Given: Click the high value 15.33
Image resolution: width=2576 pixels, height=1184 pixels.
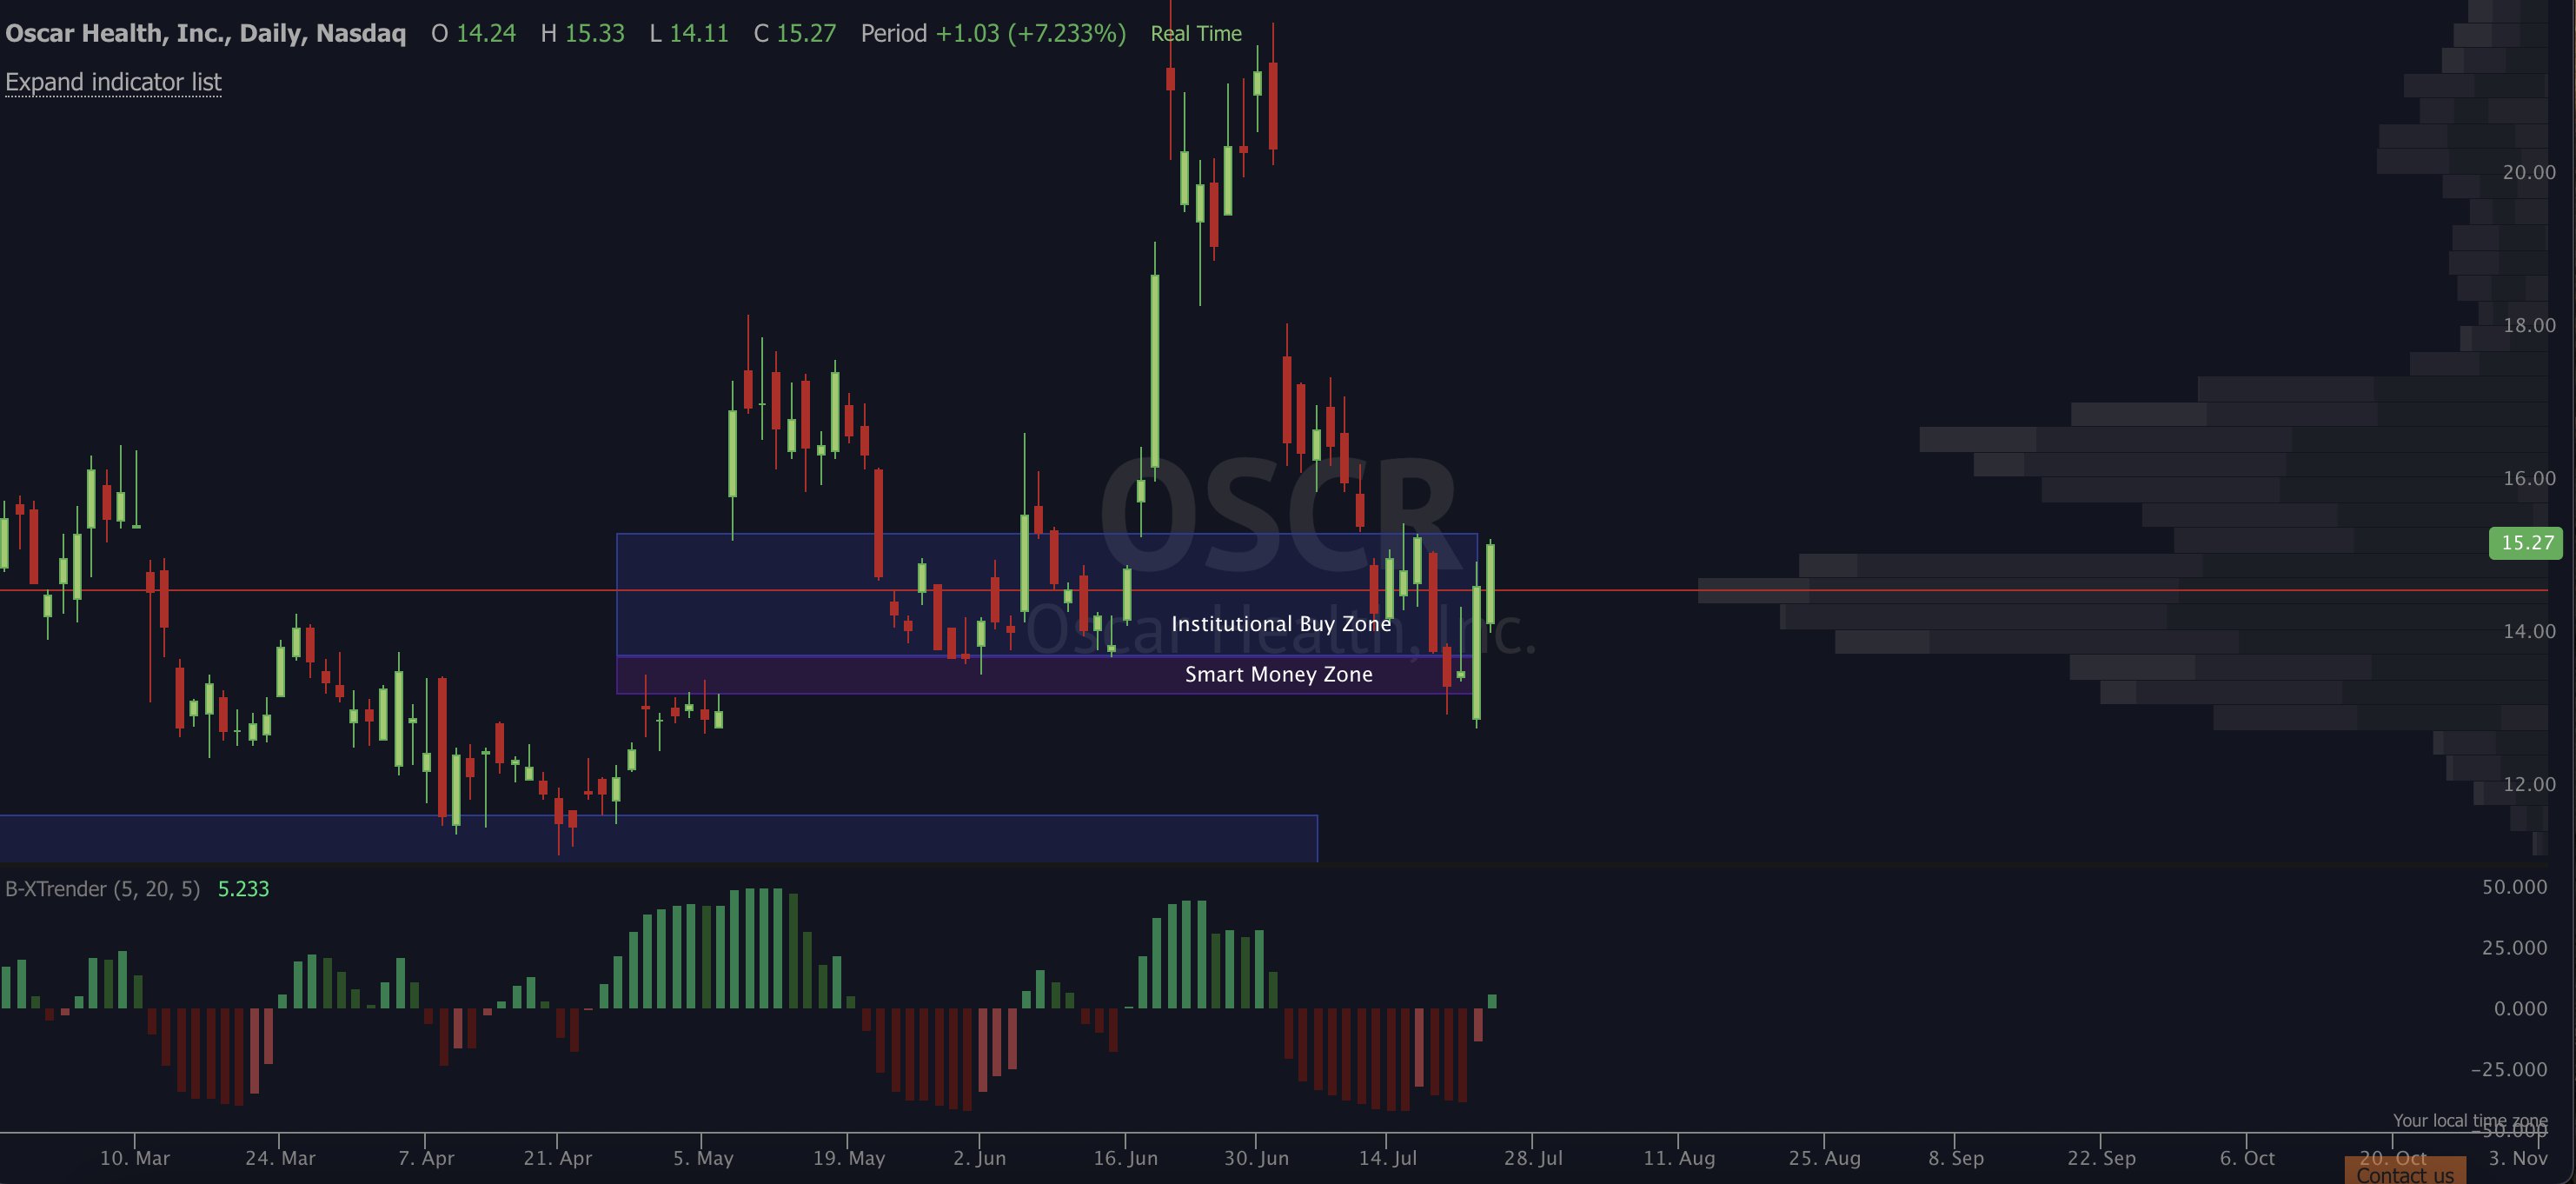Looking at the screenshot, I should pyautogui.click(x=595, y=33).
